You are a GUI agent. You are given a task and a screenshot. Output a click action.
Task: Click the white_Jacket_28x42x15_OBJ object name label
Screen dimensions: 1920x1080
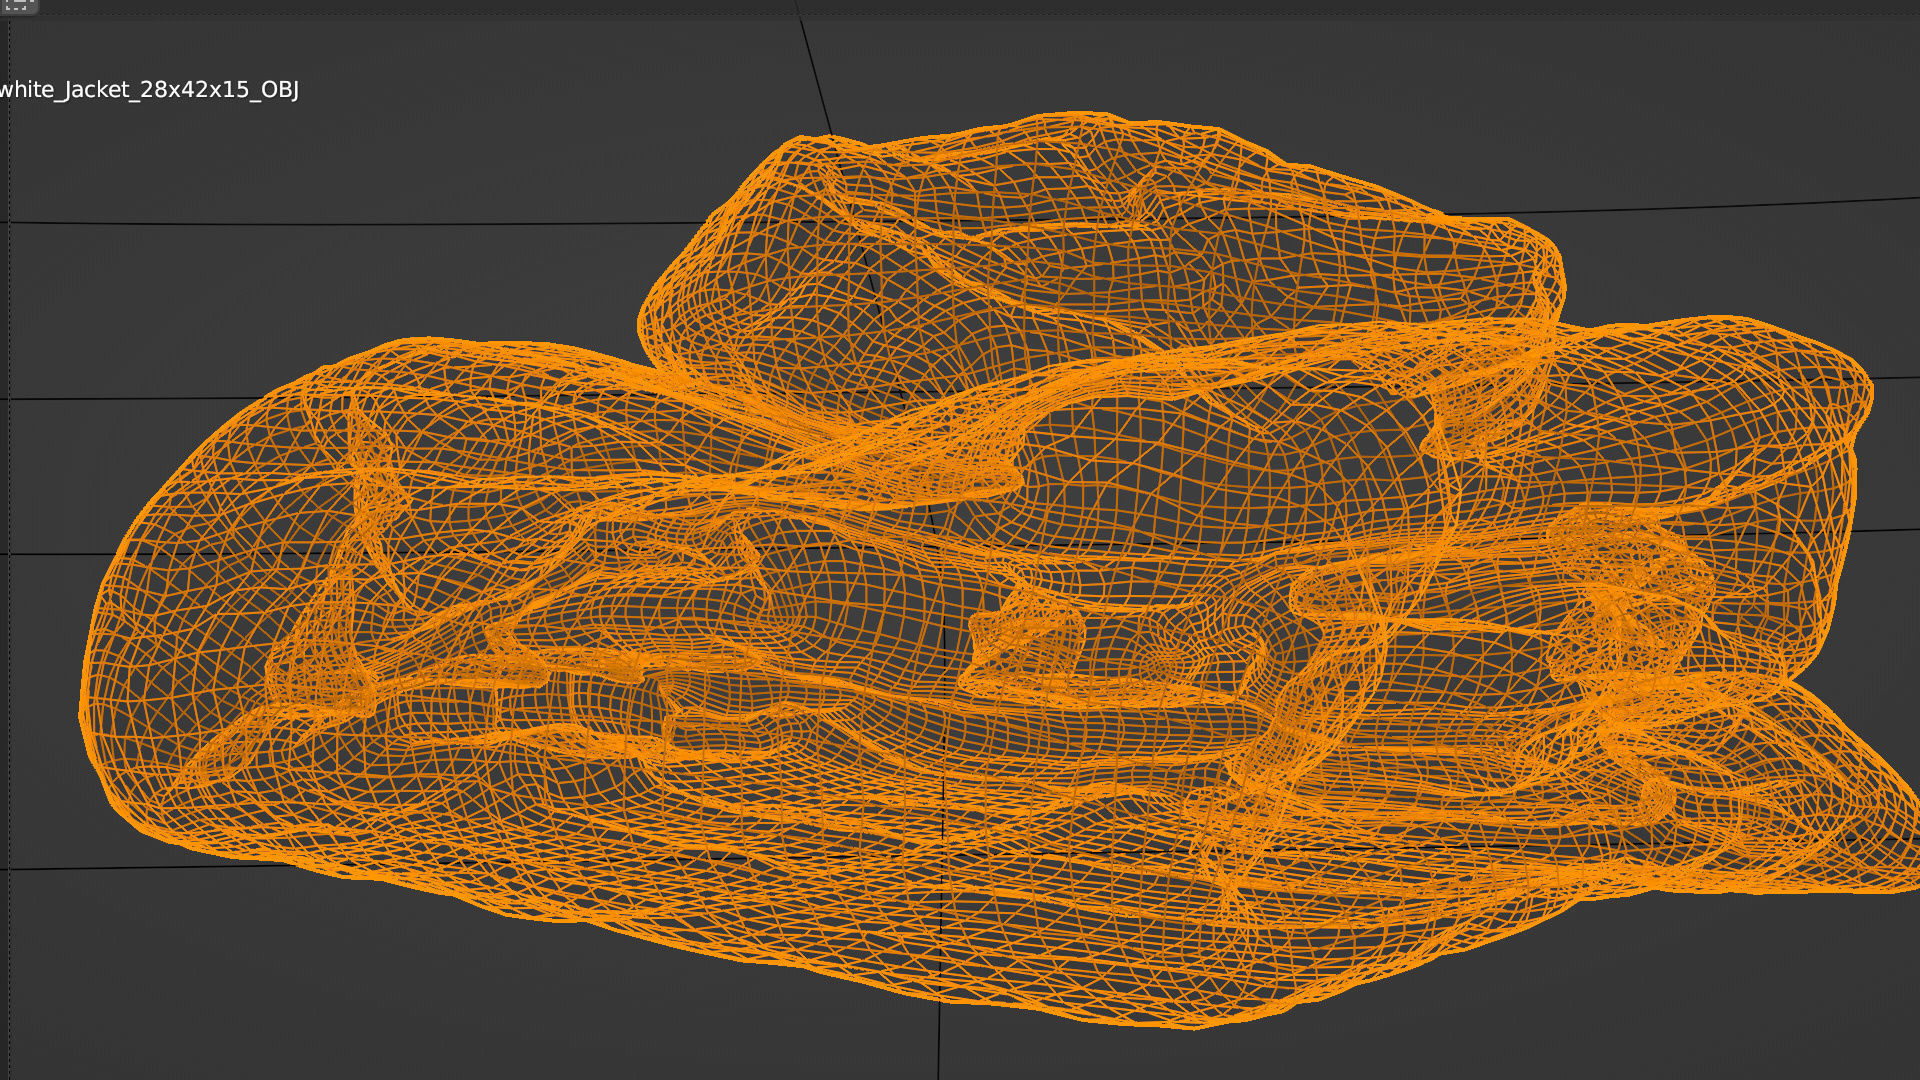[149, 90]
